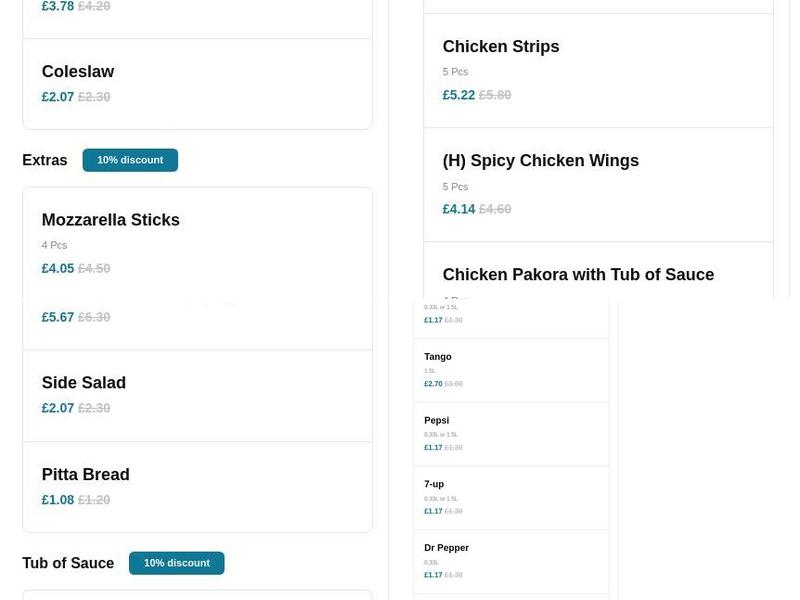Select the Tango drink

[x=438, y=356]
